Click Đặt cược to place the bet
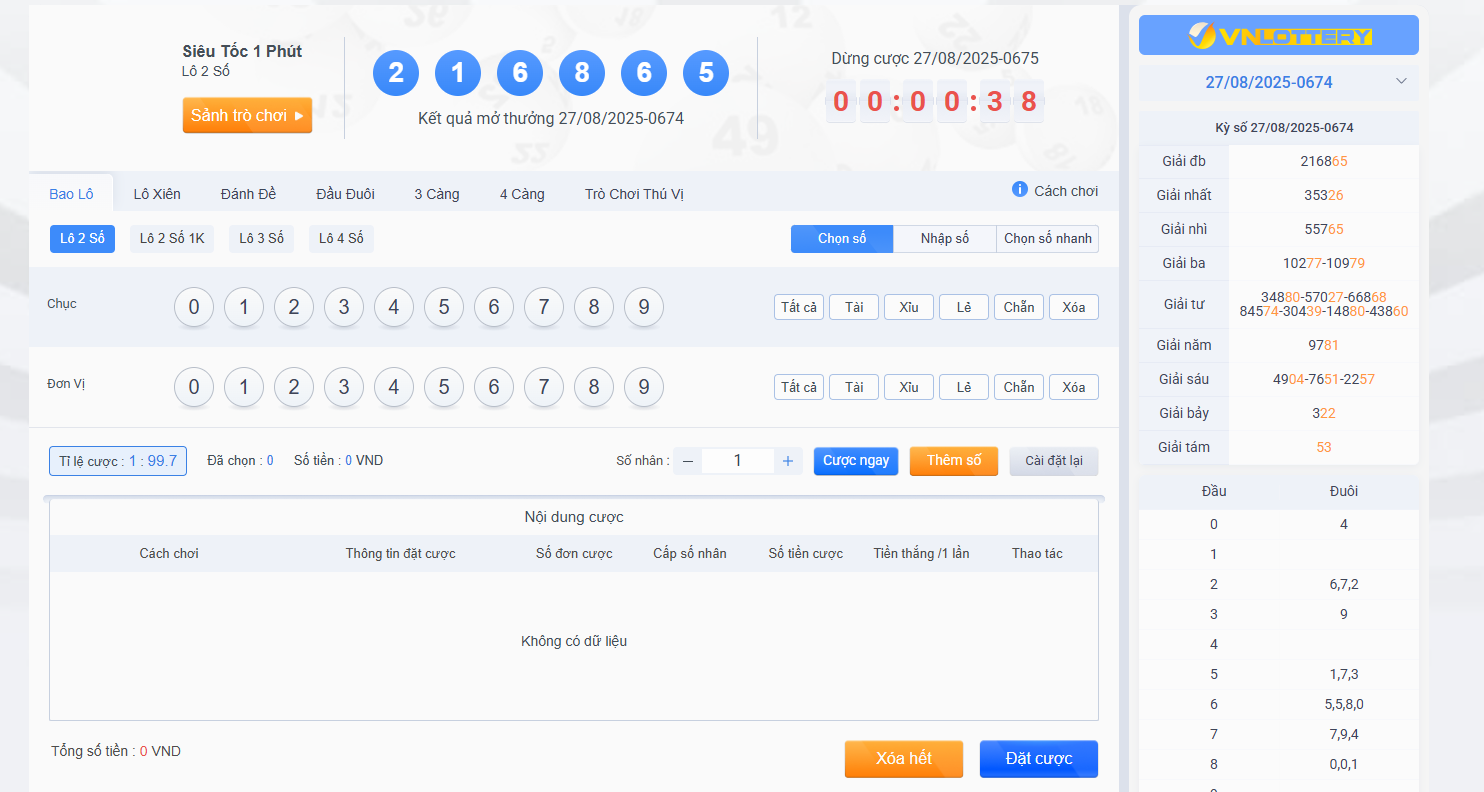Image resolution: width=1484 pixels, height=792 pixels. tap(1038, 758)
